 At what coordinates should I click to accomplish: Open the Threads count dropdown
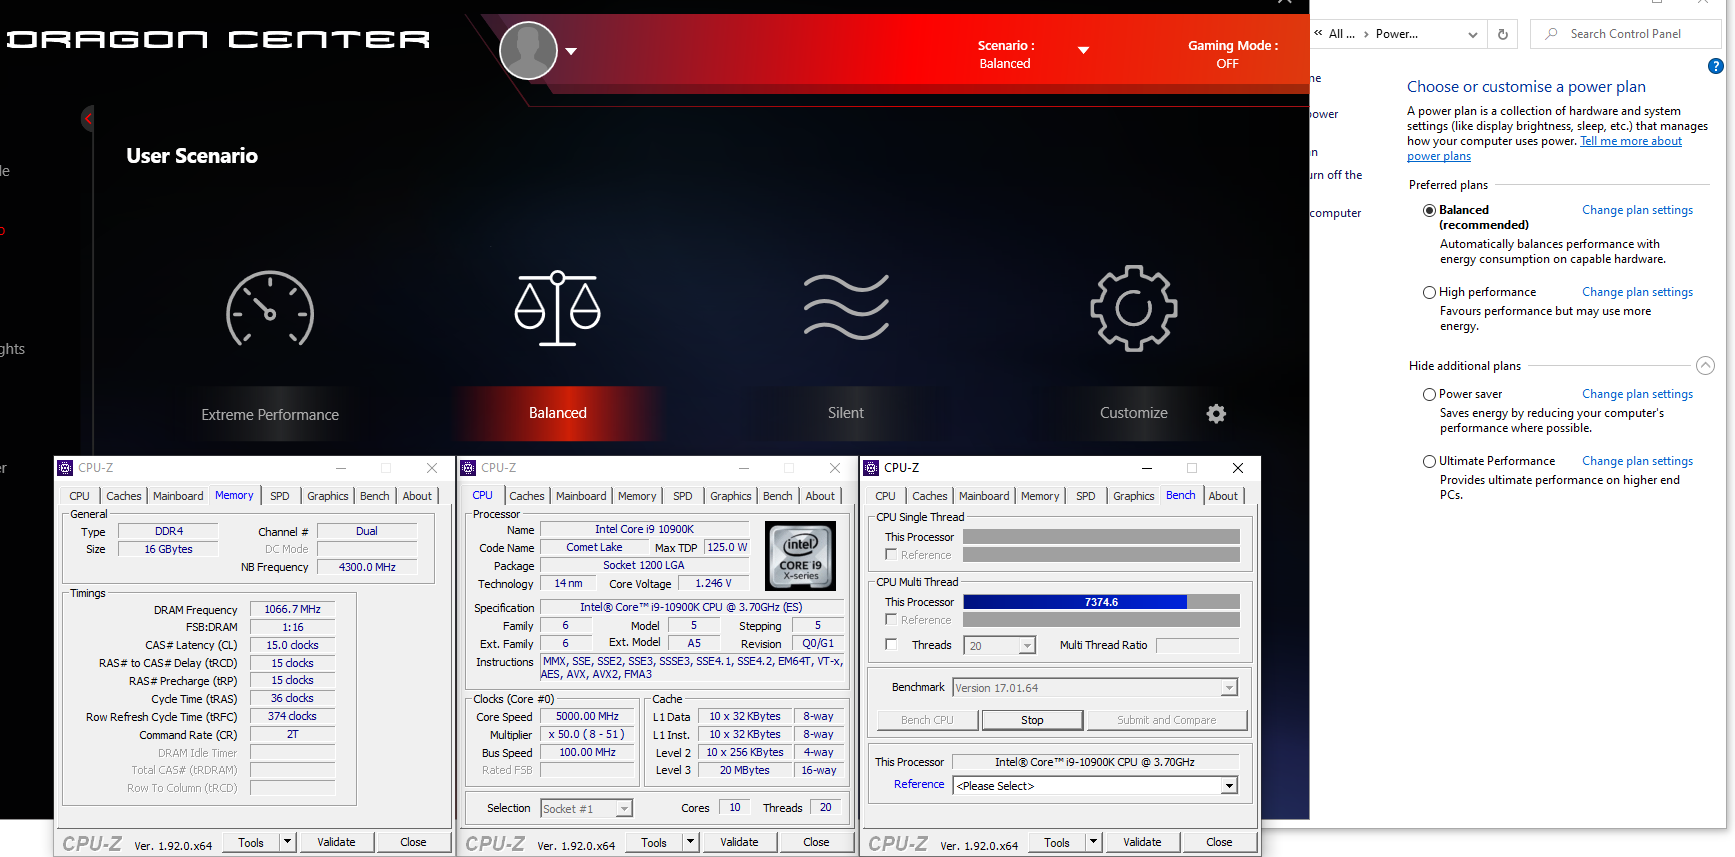(1027, 646)
